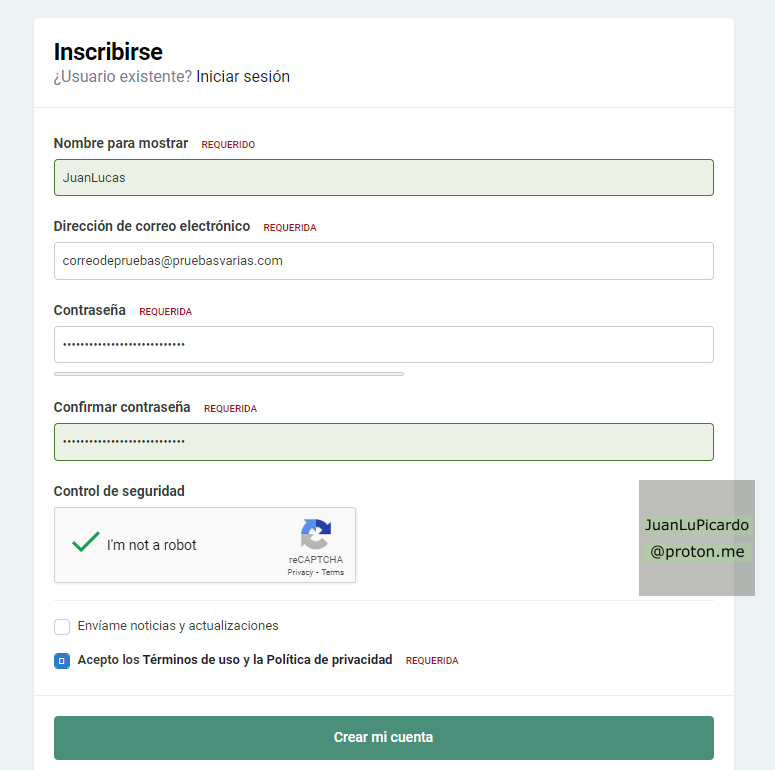Click the Confirmar contraseña field
Screen dimensions: 775x770
click(383, 441)
